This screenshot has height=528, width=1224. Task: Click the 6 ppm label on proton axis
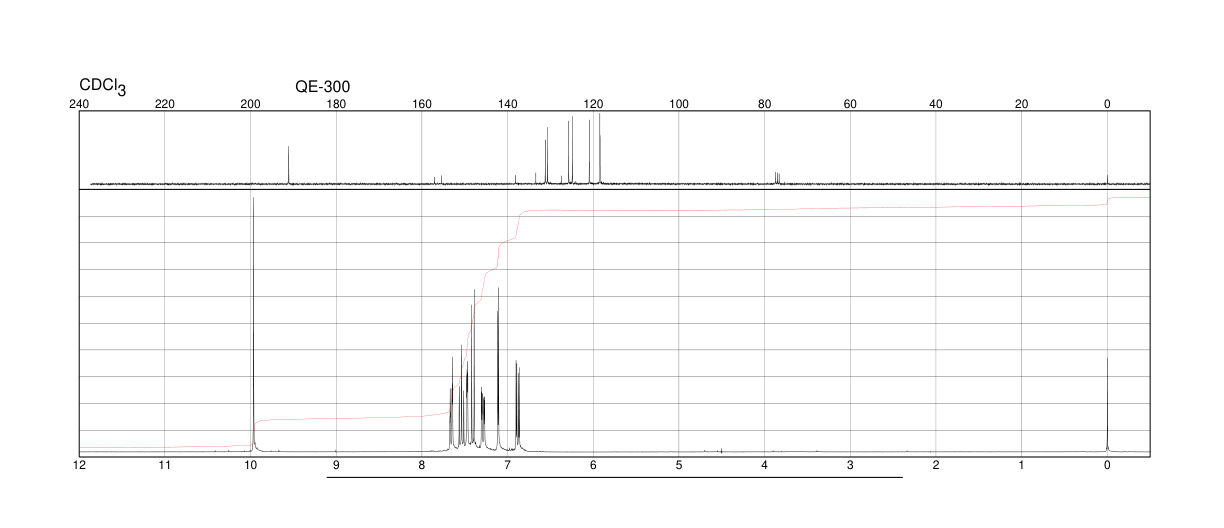593,466
